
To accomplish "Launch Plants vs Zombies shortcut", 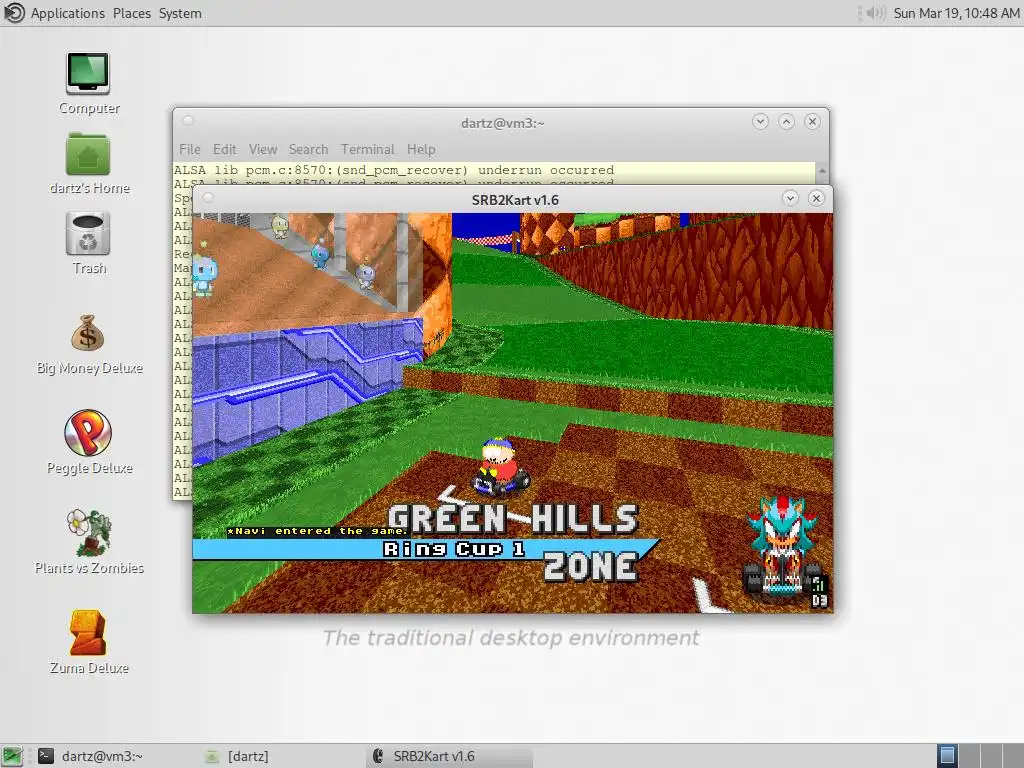I will coord(89,532).
